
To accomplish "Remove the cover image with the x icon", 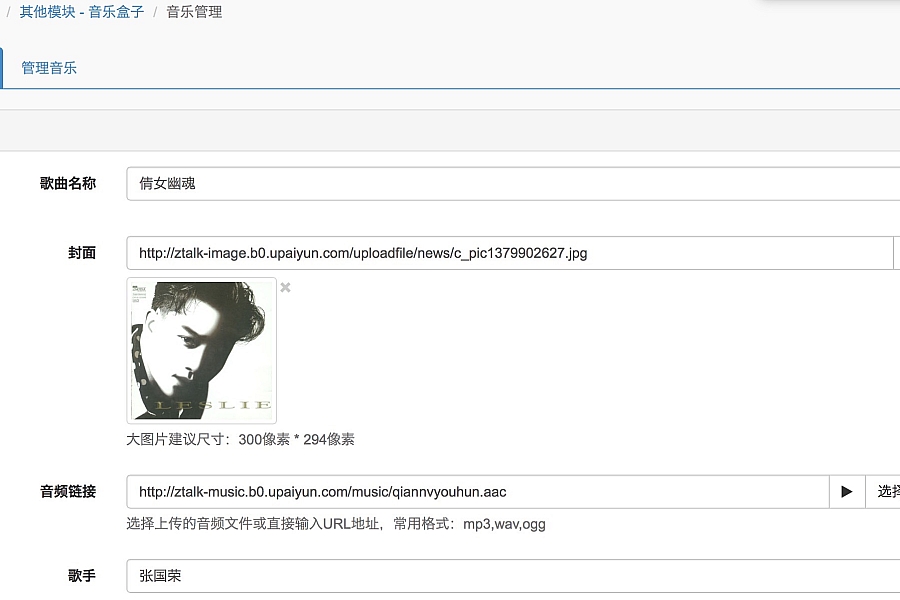I will [285, 287].
